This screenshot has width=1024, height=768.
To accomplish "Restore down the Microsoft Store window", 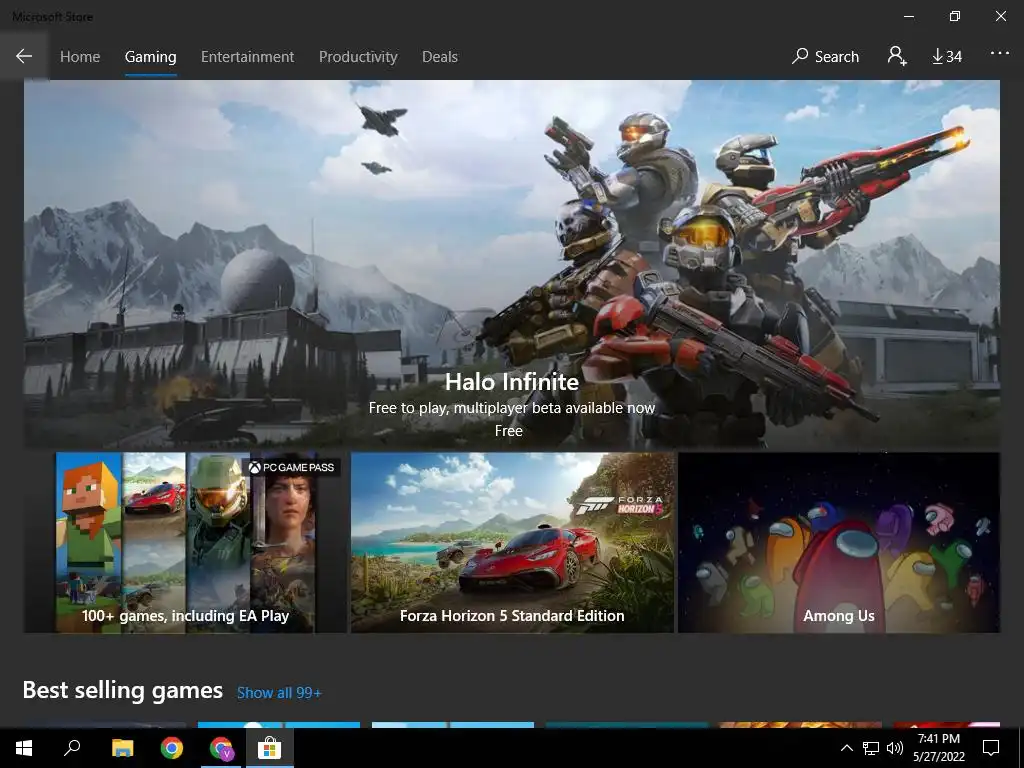I will pyautogui.click(x=955, y=16).
